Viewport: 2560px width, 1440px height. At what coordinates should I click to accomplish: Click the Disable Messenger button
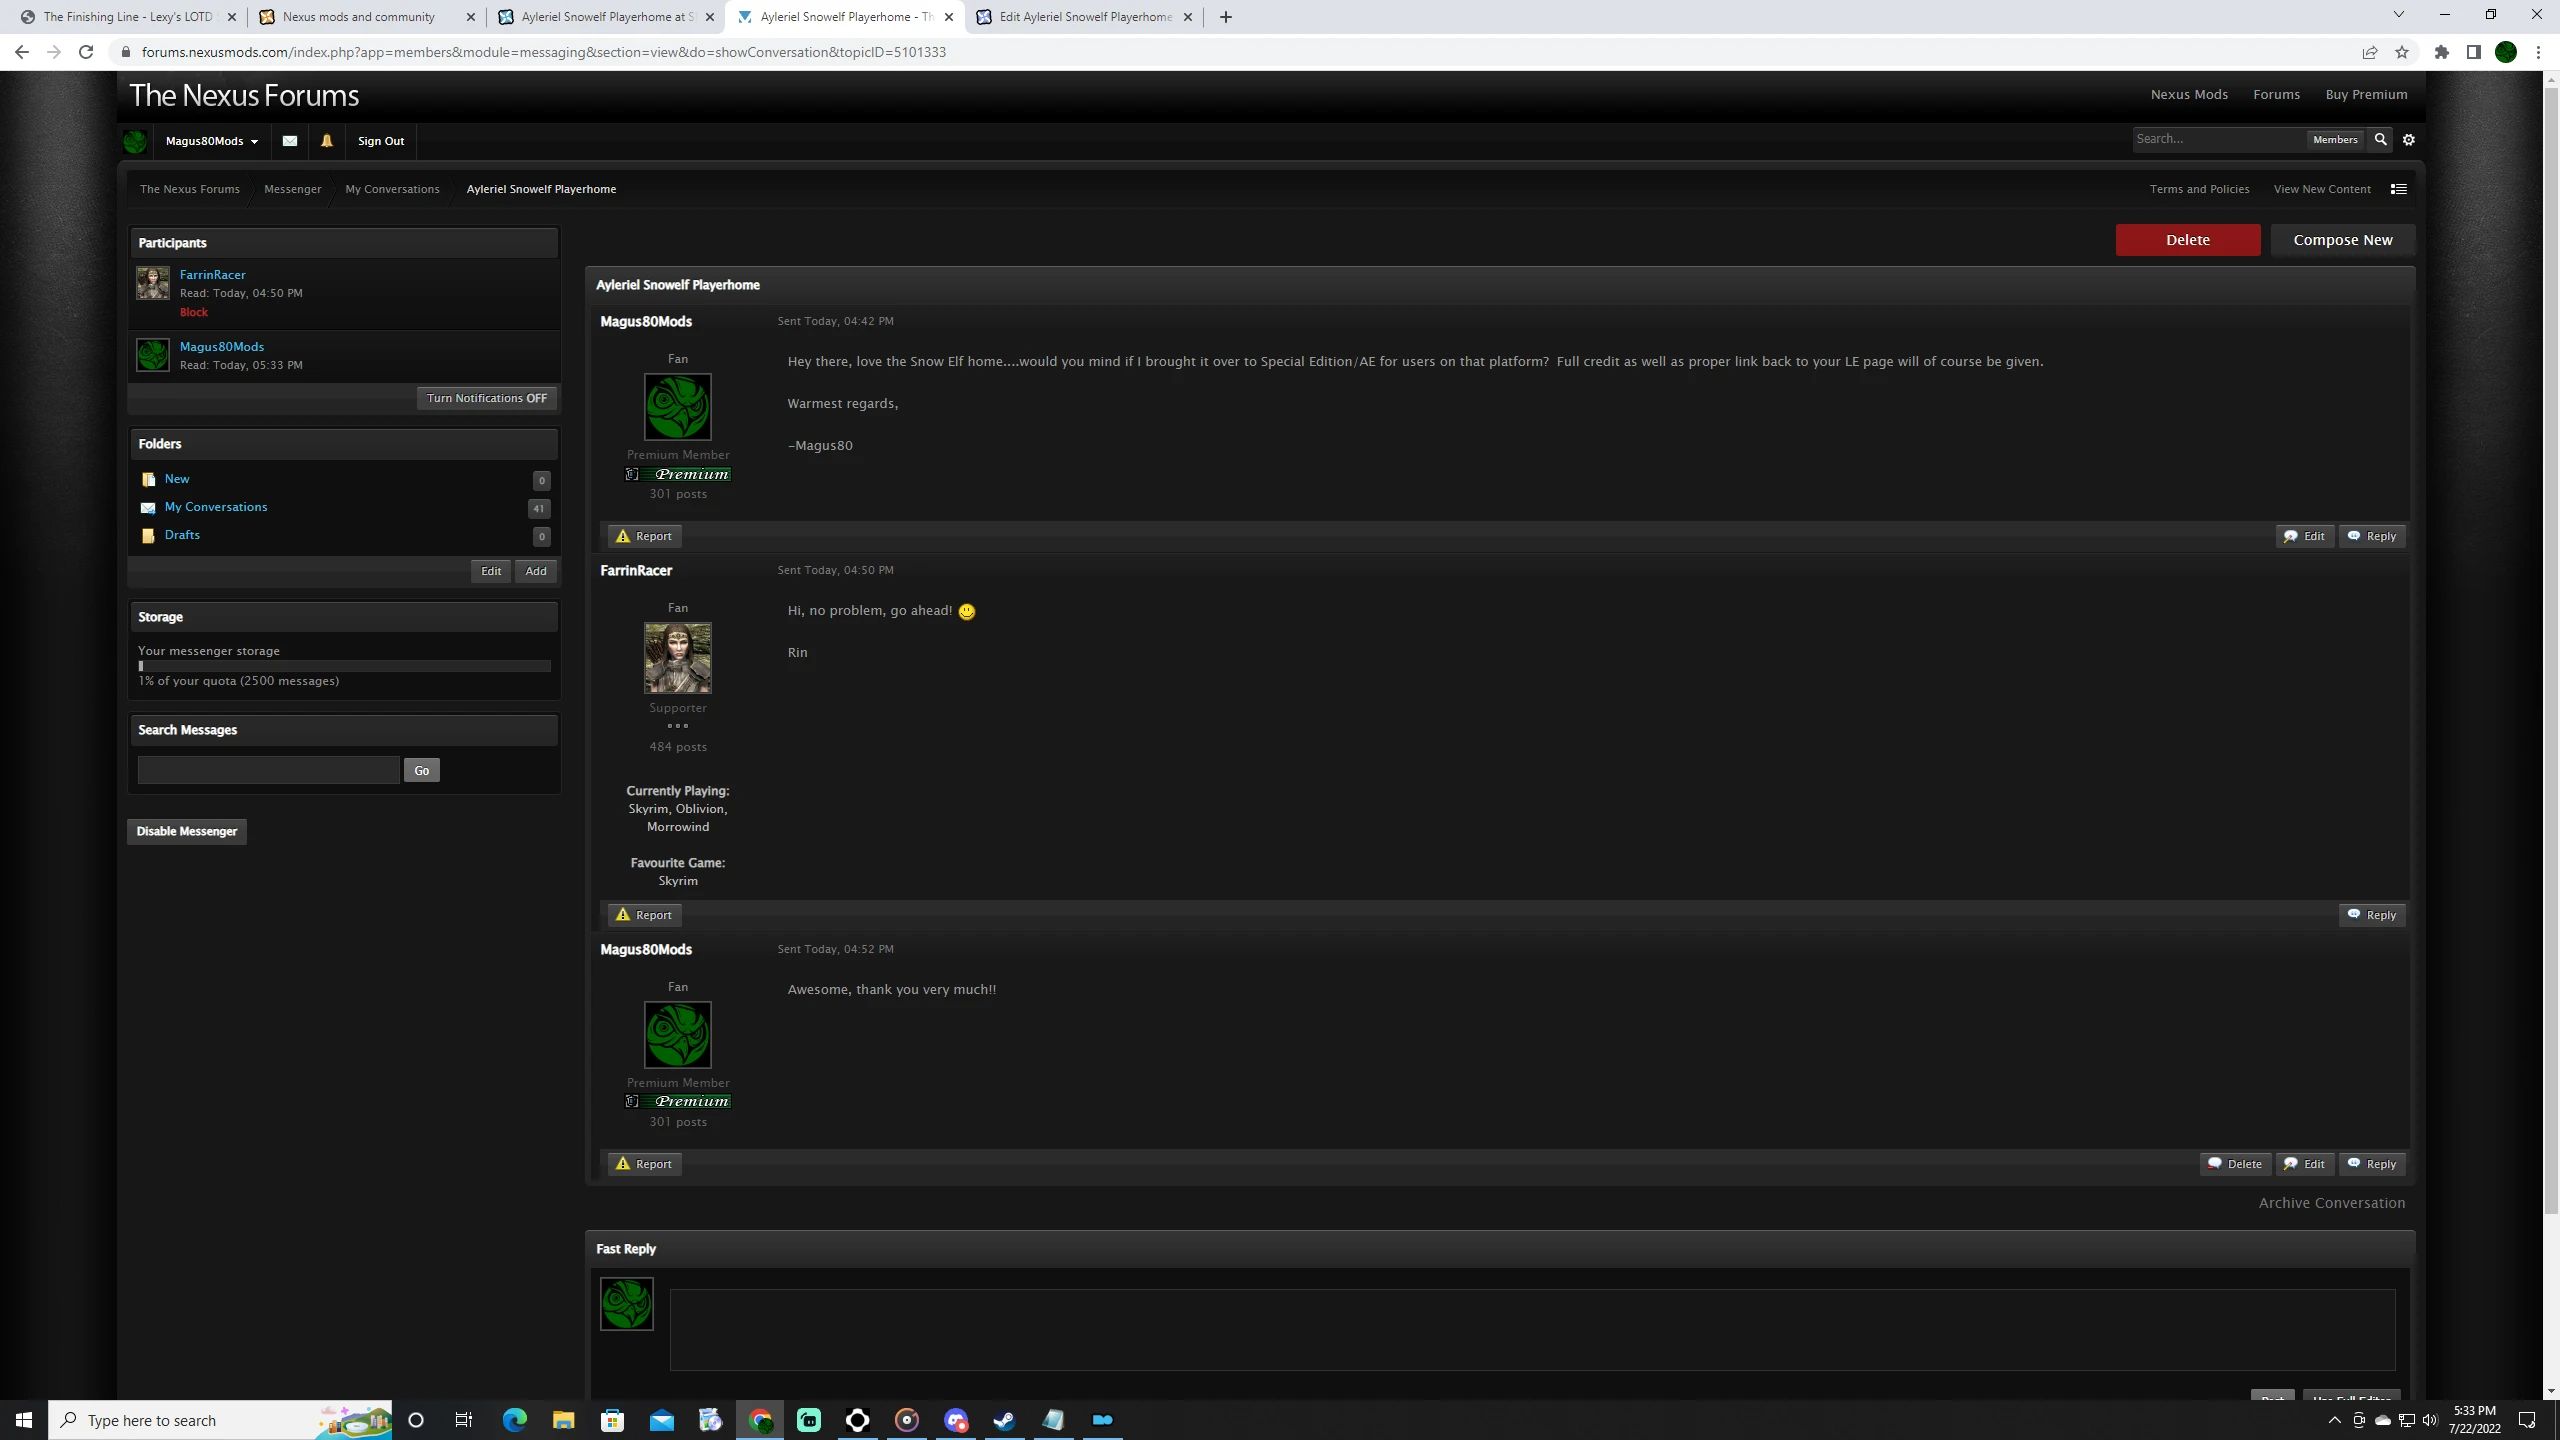coord(187,831)
